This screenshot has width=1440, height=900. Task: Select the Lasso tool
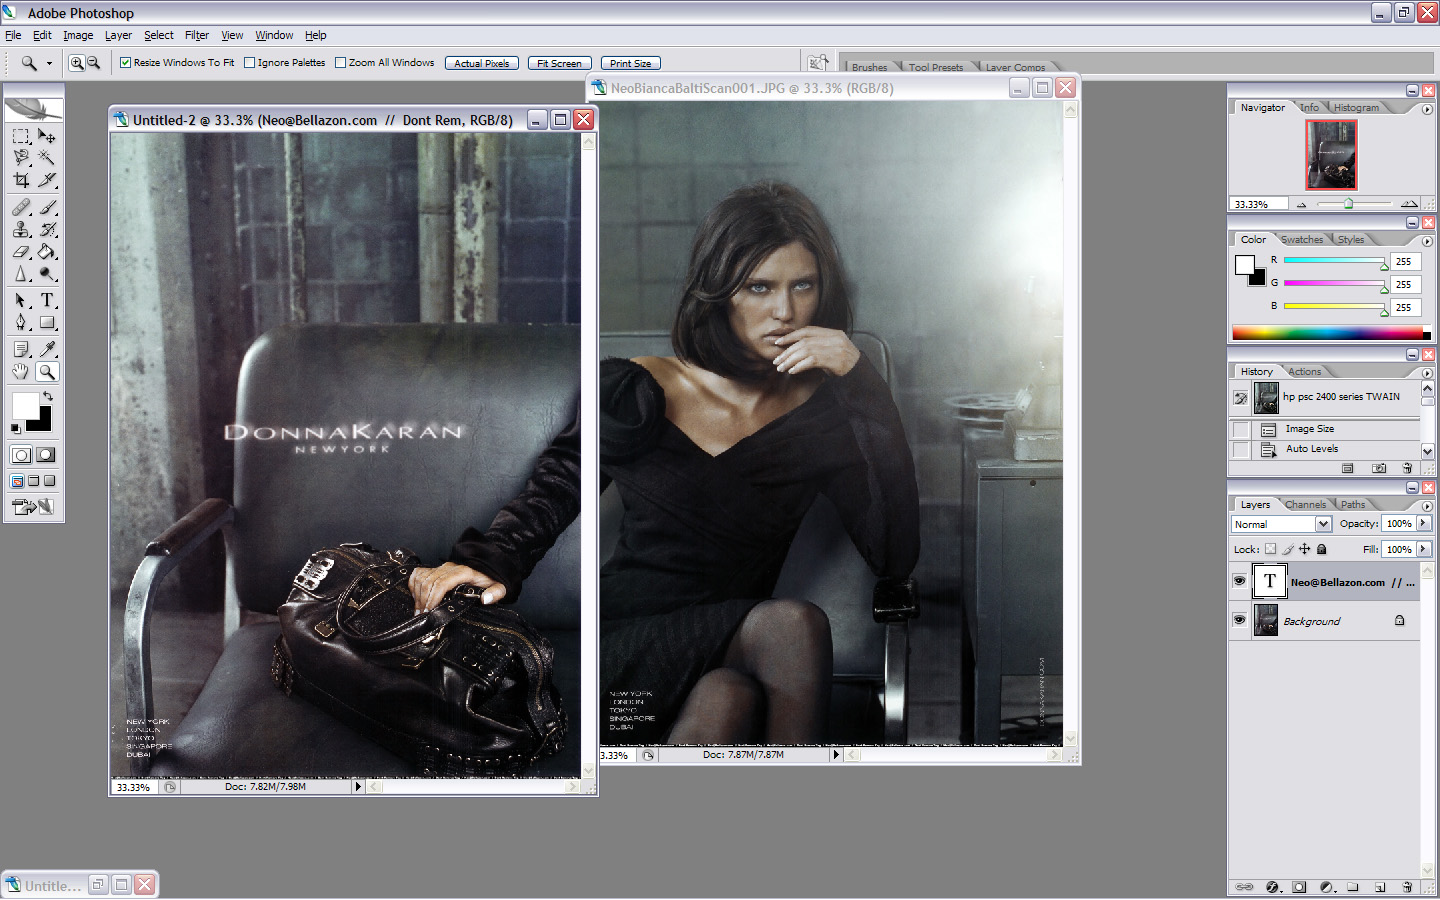[x=21, y=158]
